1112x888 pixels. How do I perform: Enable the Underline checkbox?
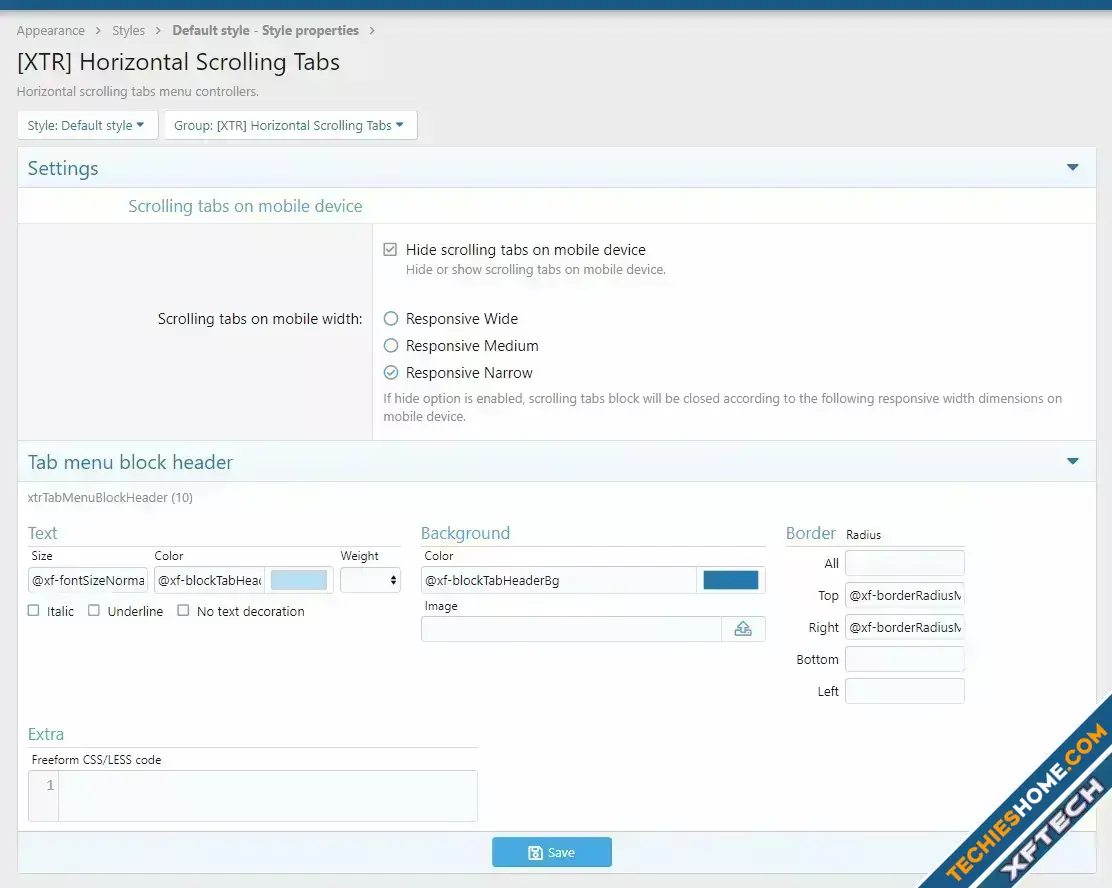pyautogui.click(x=94, y=611)
